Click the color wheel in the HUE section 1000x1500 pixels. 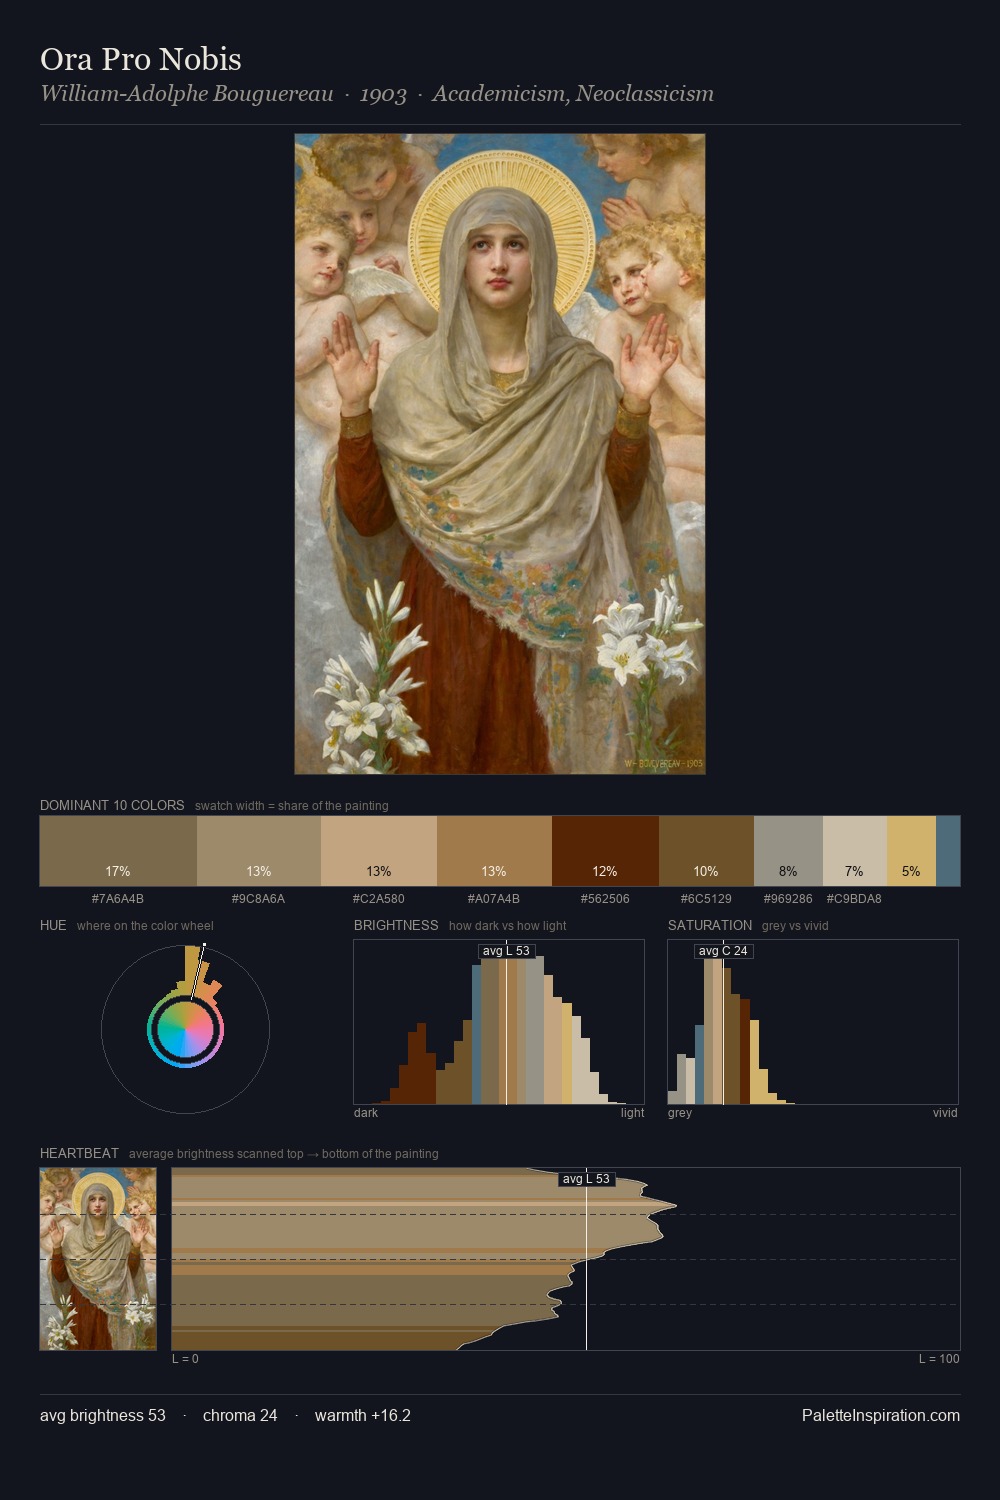click(185, 1030)
